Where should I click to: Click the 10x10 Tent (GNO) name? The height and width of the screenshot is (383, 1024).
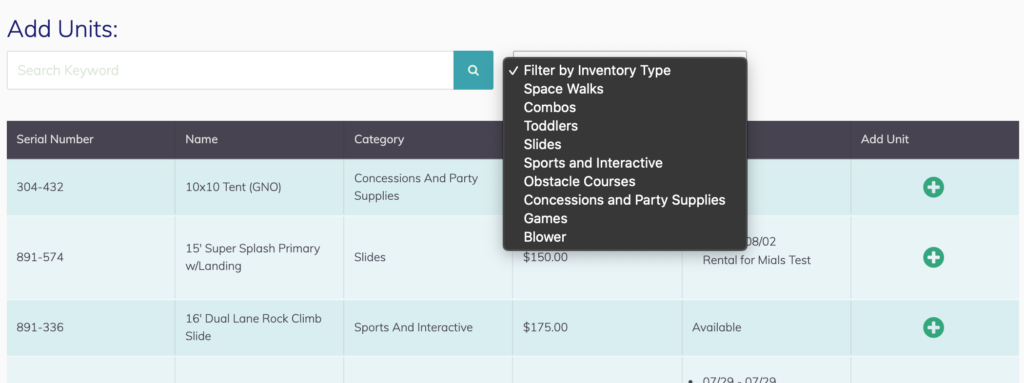(x=233, y=188)
